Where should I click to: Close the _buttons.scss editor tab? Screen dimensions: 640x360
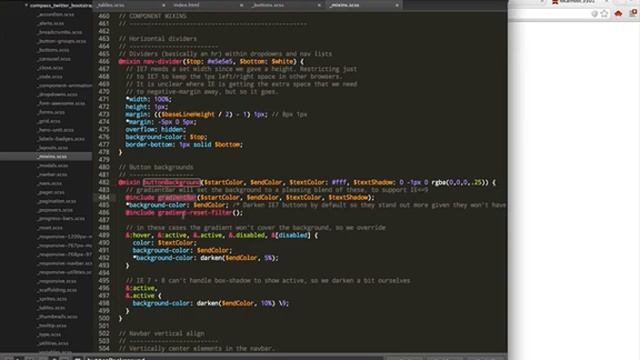[x=319, y=5]
